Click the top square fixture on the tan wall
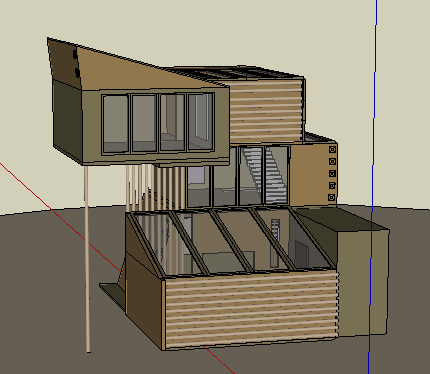 (332, 150)
